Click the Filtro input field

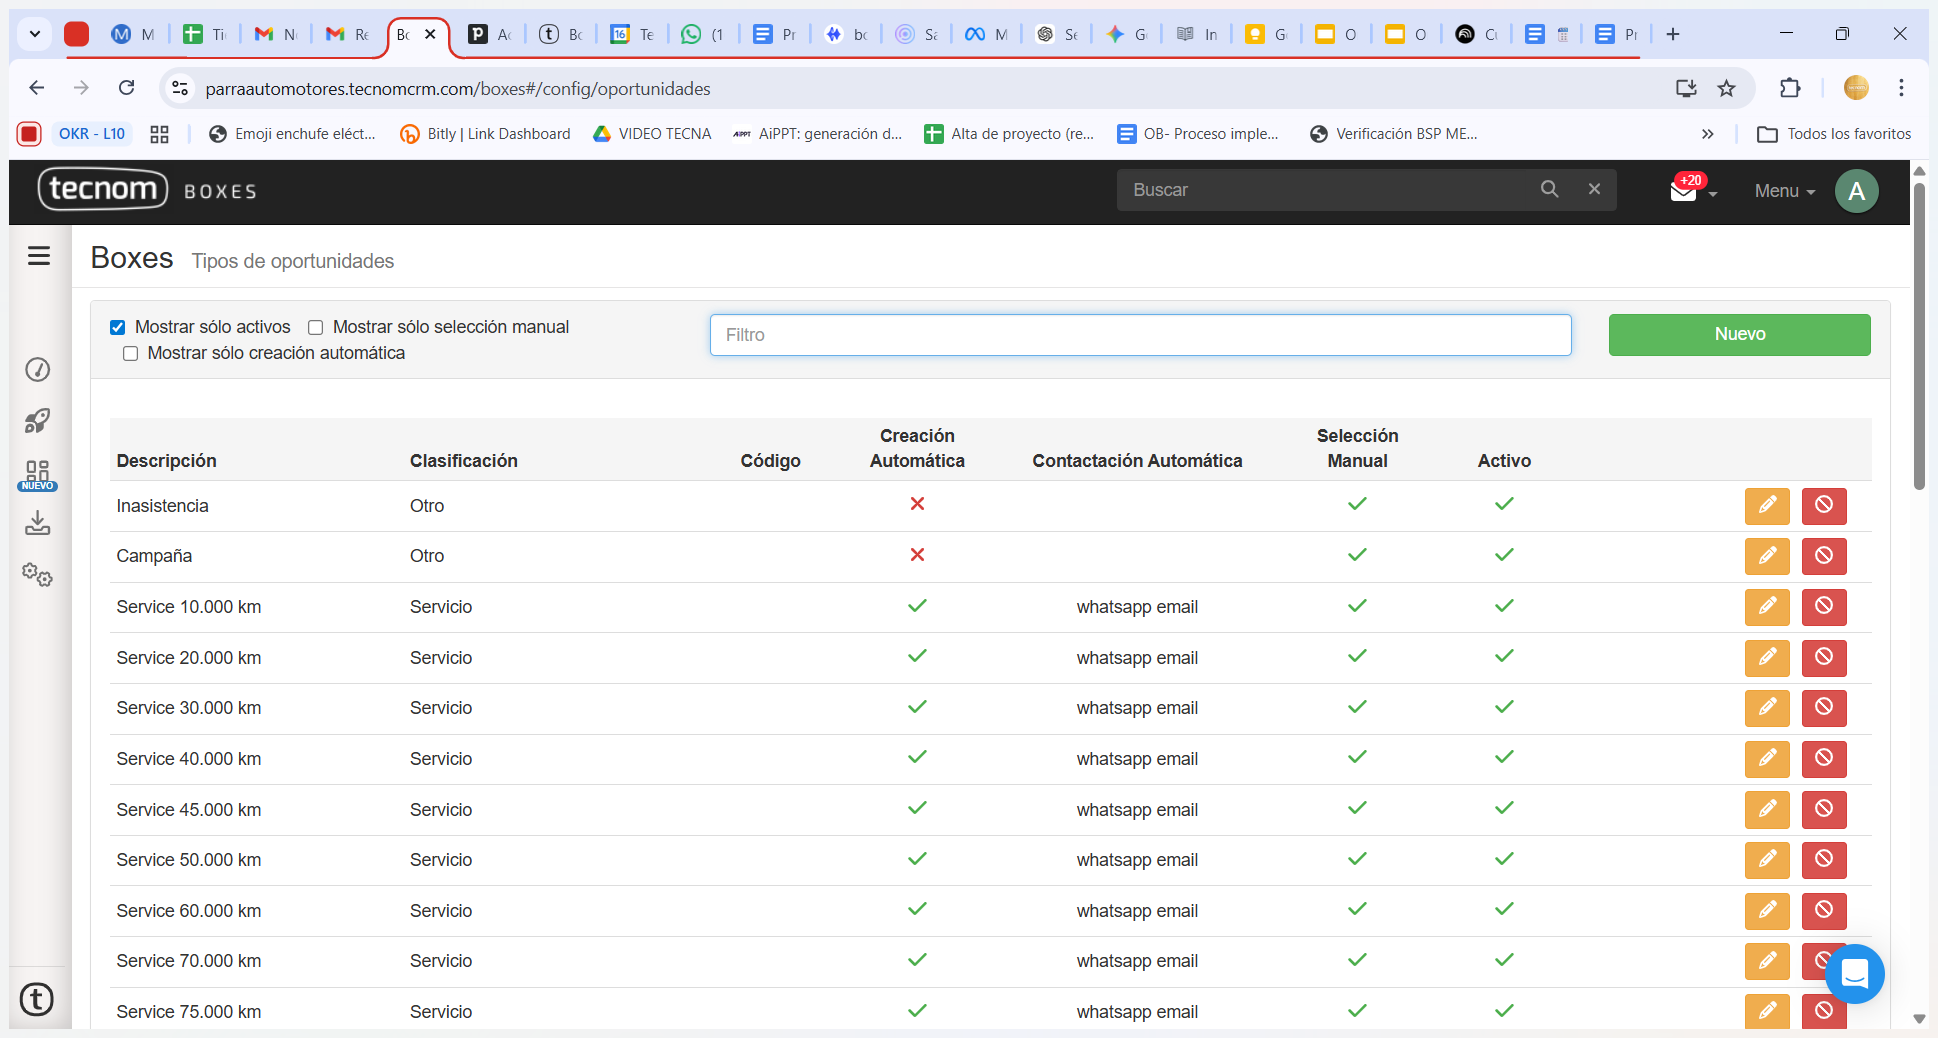1140,335
